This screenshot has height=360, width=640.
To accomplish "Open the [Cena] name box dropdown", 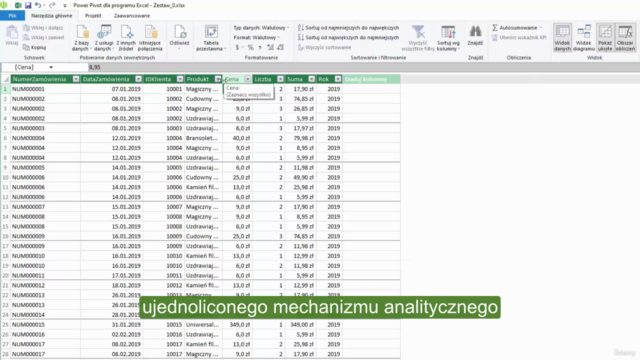I will coord(51,67).
